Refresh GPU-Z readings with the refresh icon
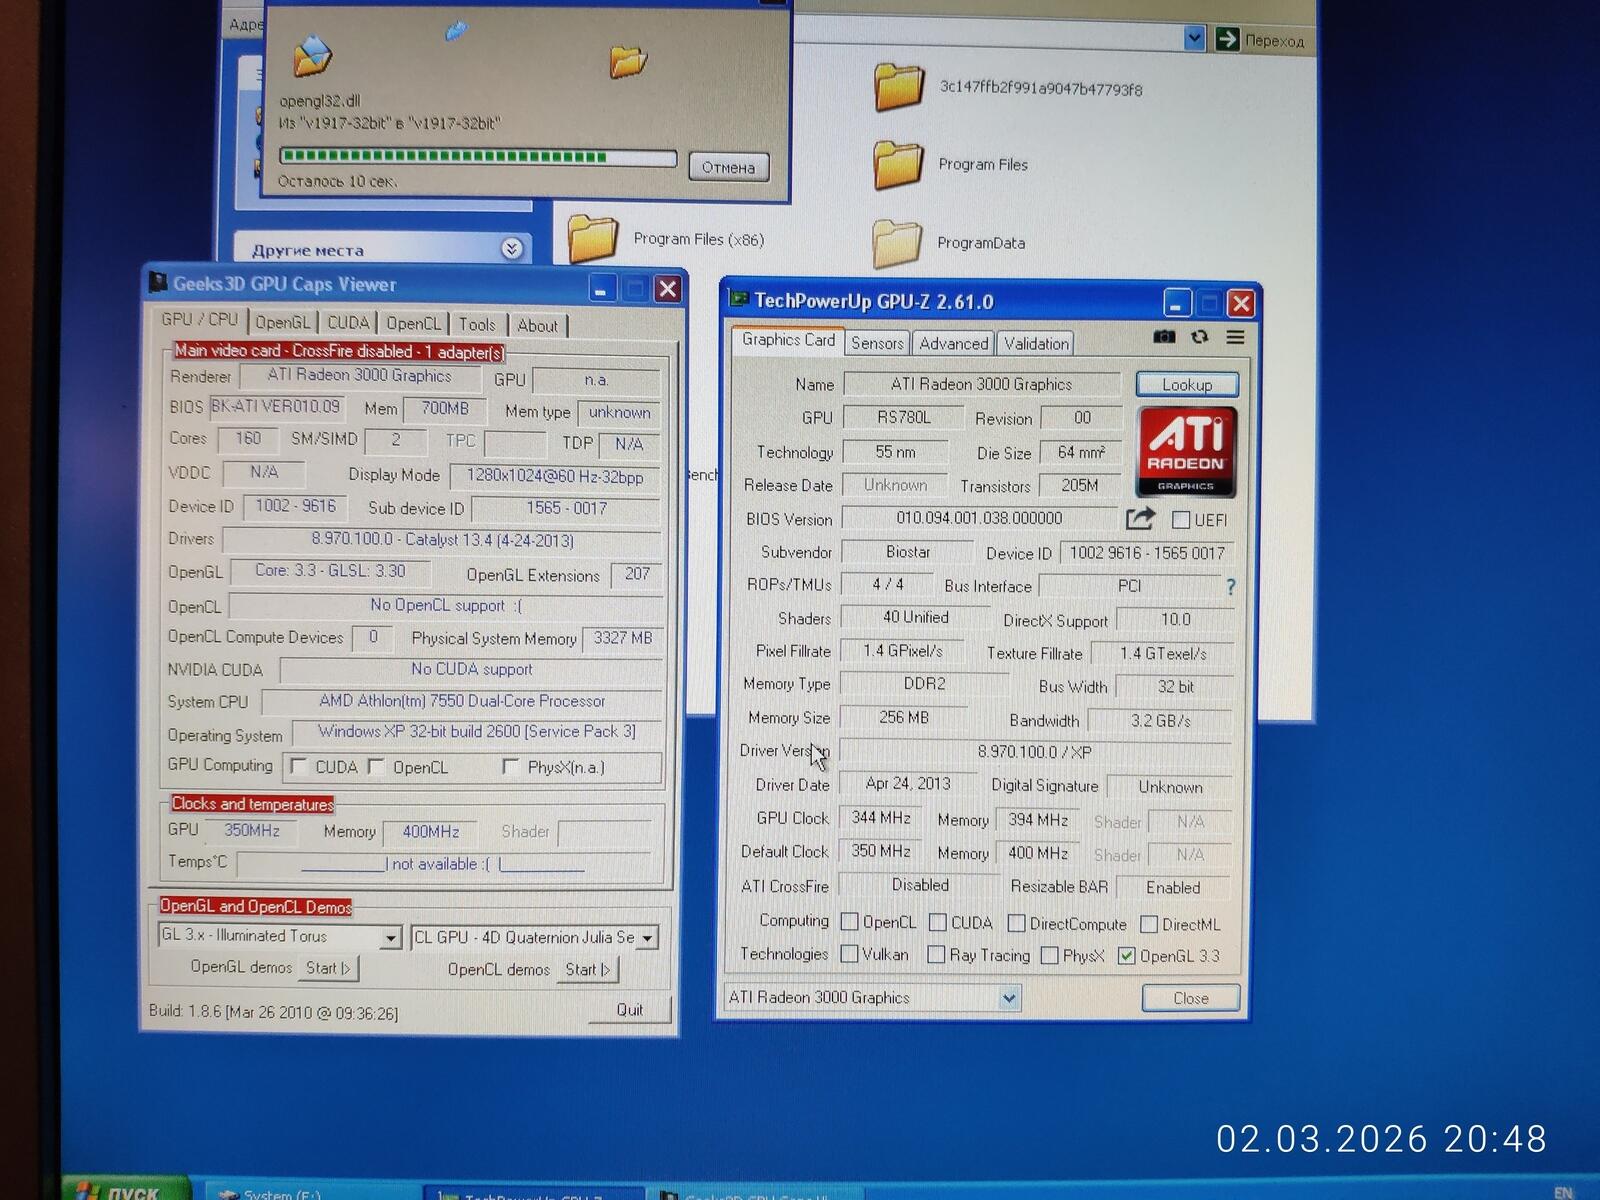The width and height of the screenshot is (1600, 1200). [x=1200, y=337]
